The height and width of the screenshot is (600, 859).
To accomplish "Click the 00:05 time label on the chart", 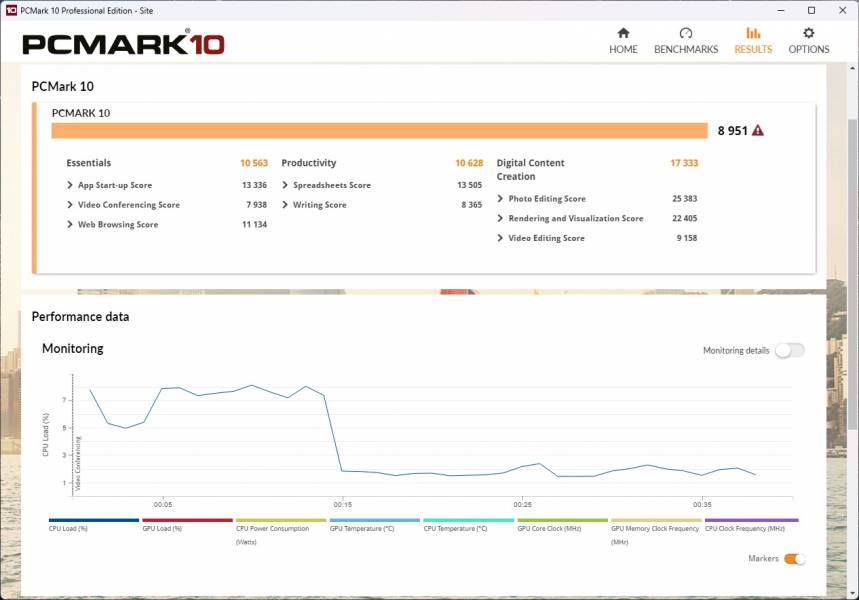I will click(163, 505).
